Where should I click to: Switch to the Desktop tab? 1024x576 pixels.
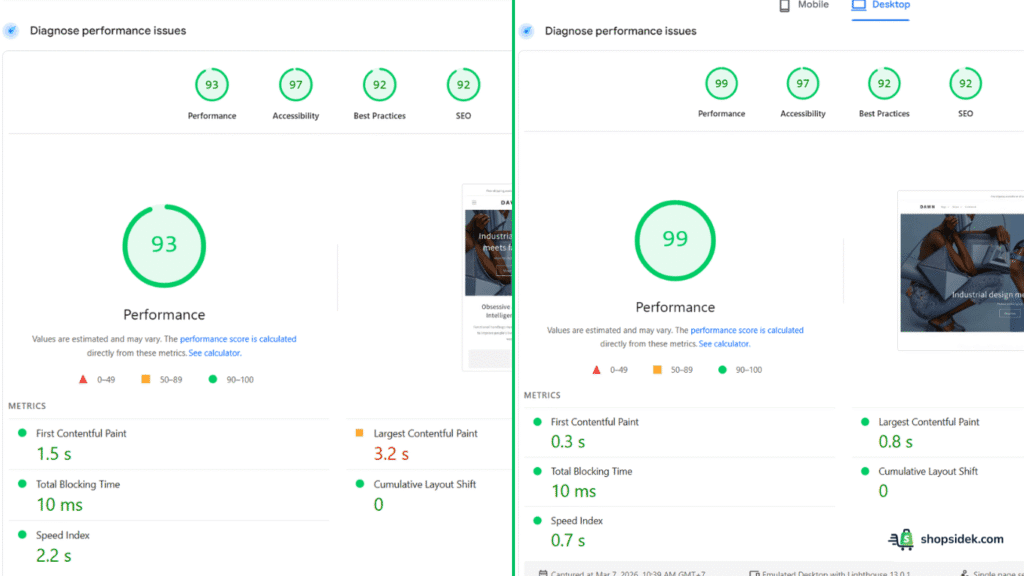(x=880, y=5)
